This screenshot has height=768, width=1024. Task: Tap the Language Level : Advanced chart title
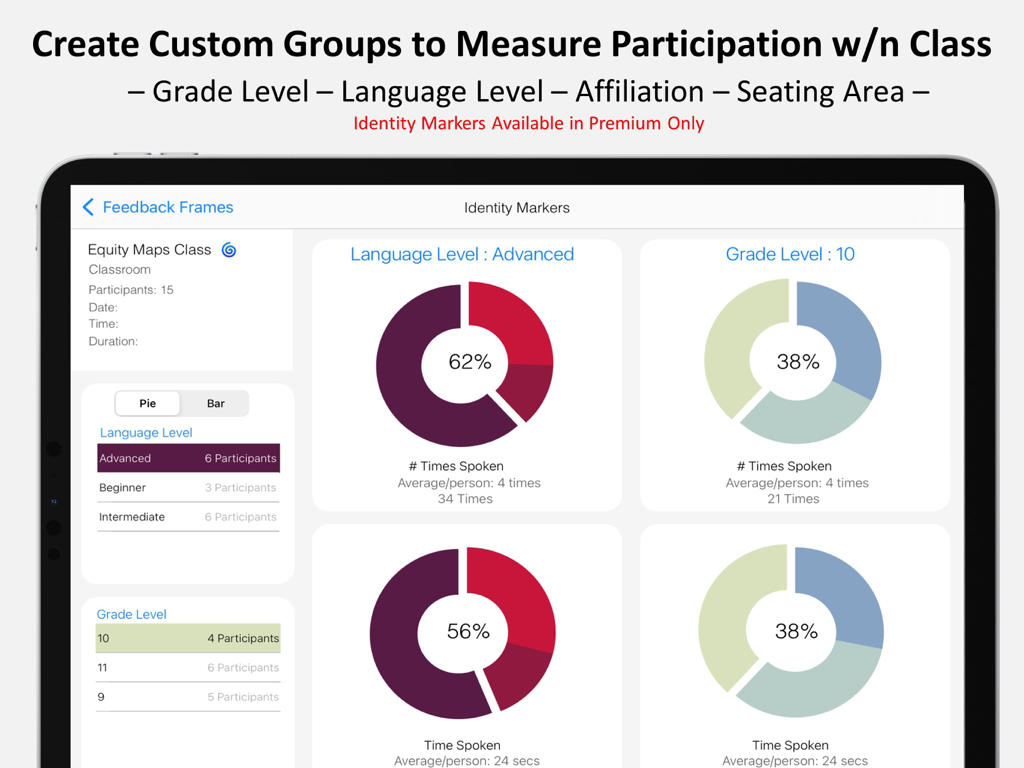(x=462, y=254)
